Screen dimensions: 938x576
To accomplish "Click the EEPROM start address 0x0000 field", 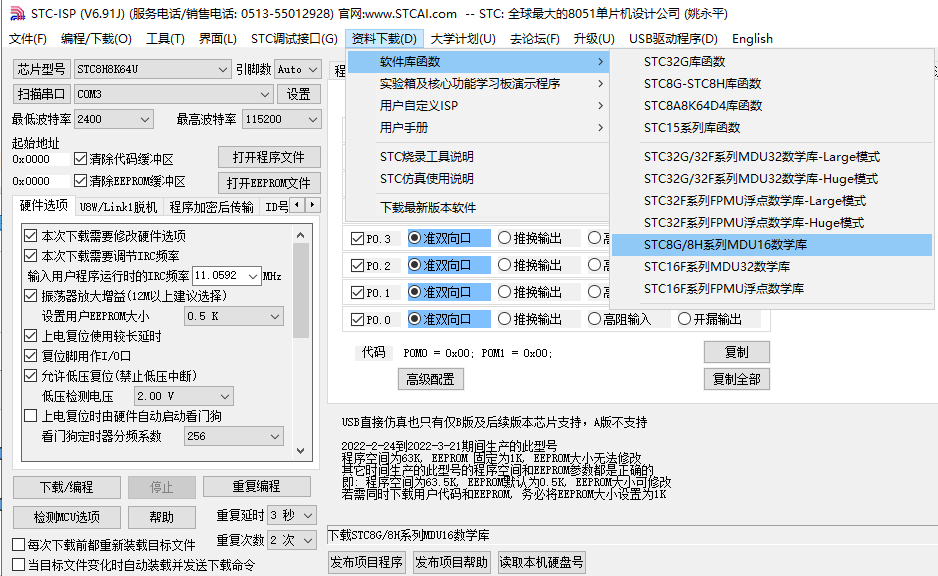I will [x=39, y=181].
